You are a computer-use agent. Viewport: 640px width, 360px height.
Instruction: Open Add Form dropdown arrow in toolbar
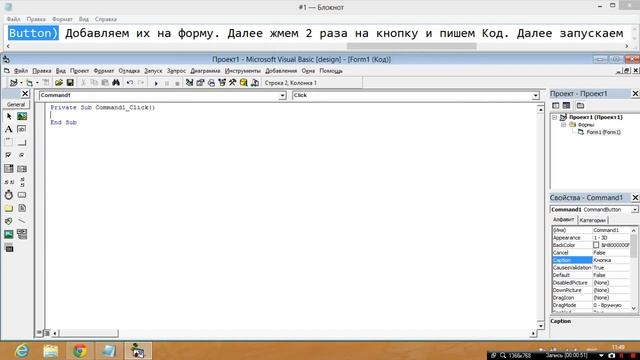coord(37,83)
